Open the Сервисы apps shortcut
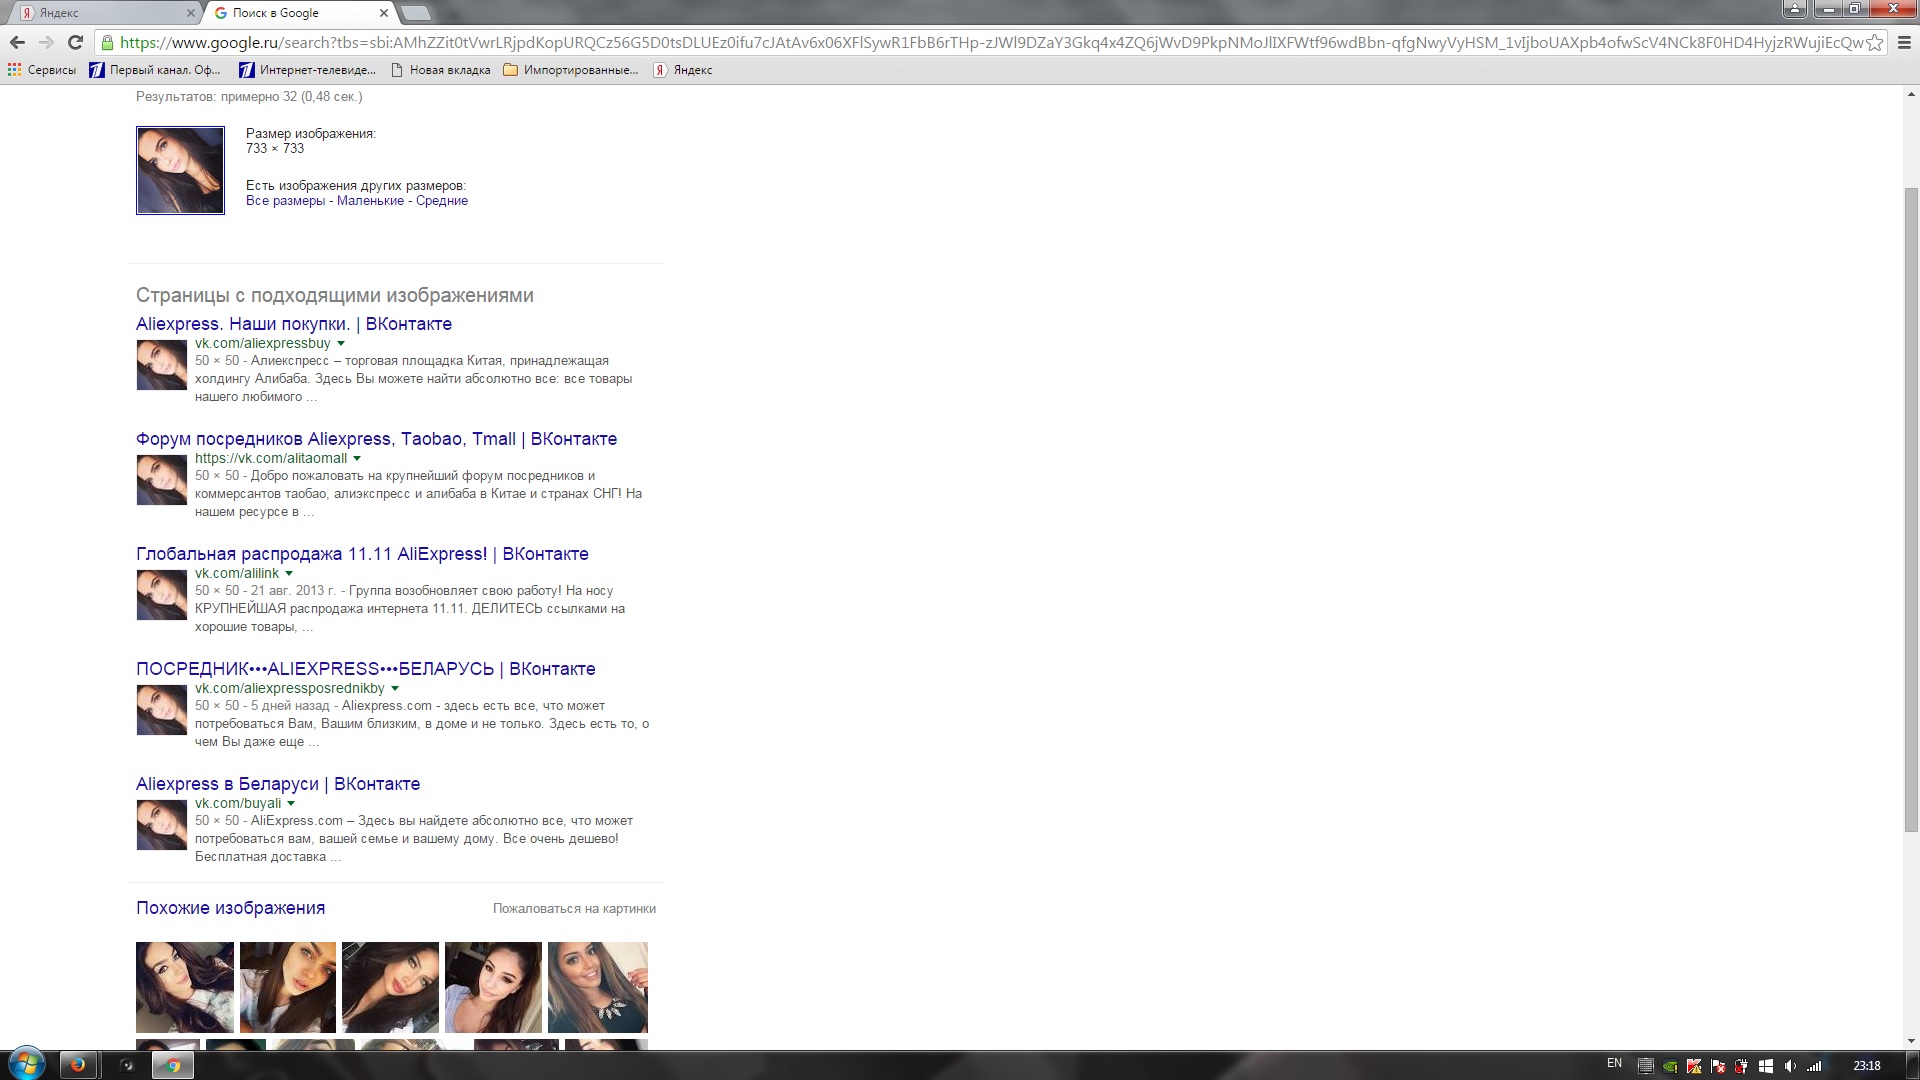Image resolution: width=1920 pixels, height=1080 pixels. click(x=42, y=70)
